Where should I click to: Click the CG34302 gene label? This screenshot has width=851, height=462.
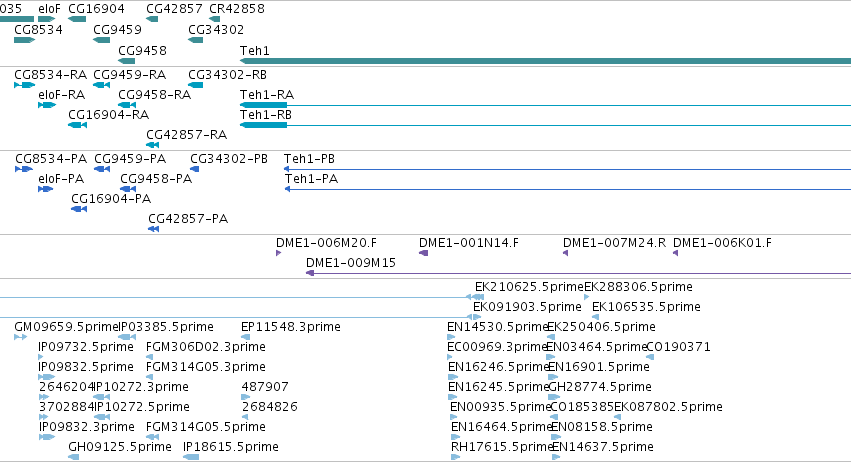coord(216,30)
